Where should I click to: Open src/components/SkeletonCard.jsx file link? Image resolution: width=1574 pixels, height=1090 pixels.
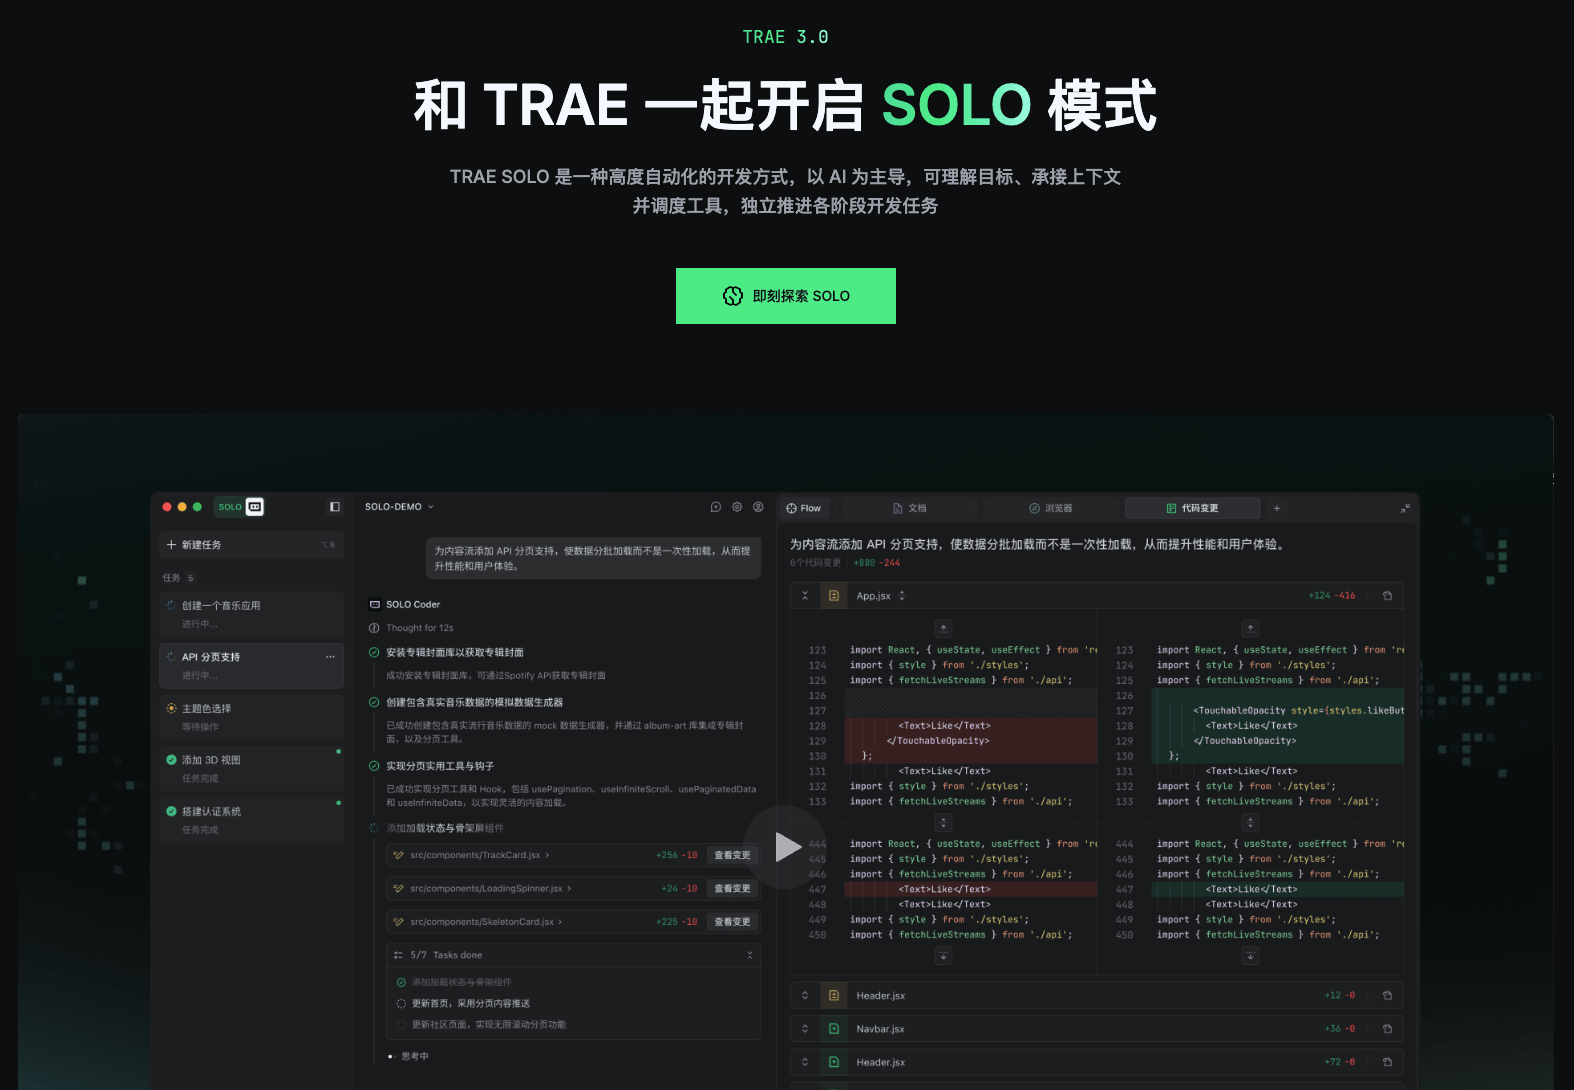(x=485, y=922)
